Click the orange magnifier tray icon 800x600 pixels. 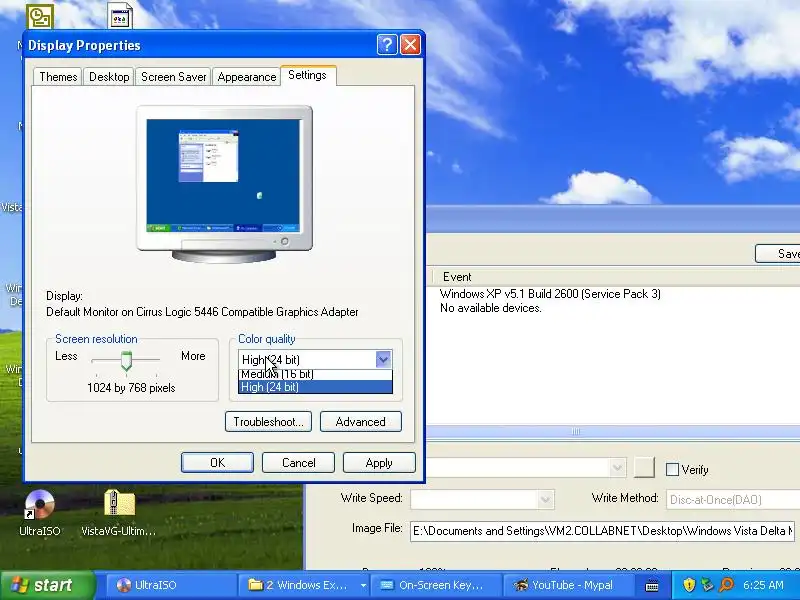coord(726,585)
